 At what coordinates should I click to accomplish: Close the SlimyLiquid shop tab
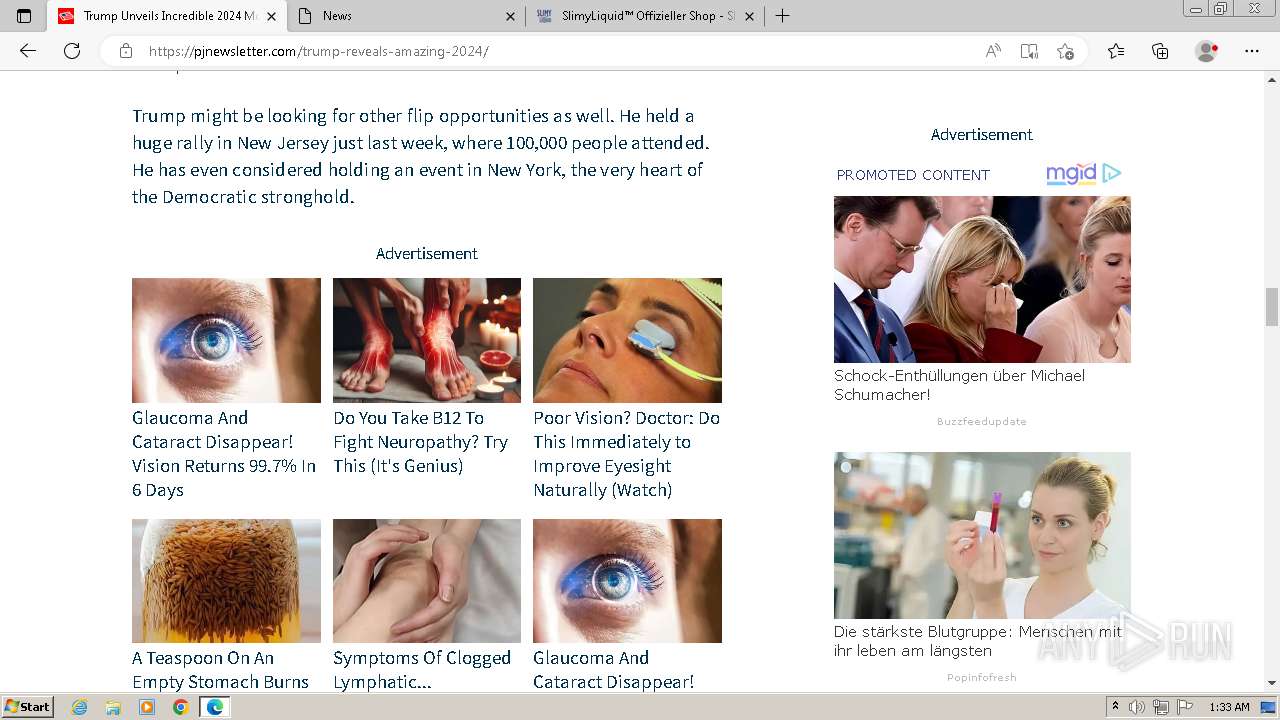point(749,16)
